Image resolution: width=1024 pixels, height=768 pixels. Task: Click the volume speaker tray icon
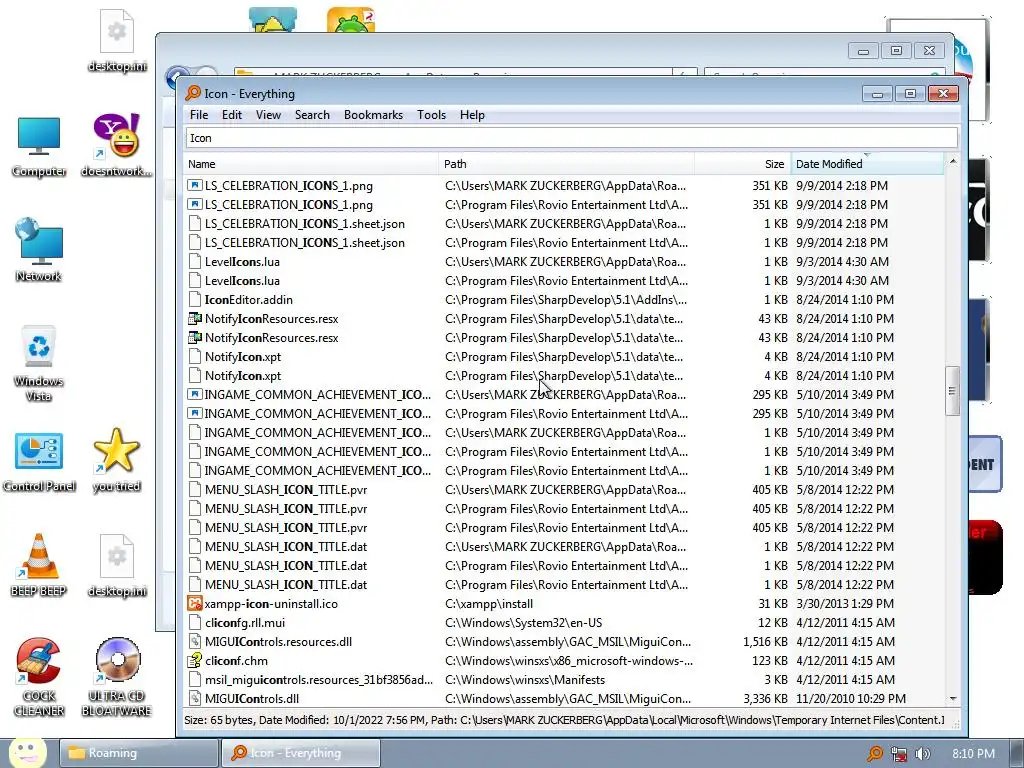pyautogui.click(x=923, y=754)
